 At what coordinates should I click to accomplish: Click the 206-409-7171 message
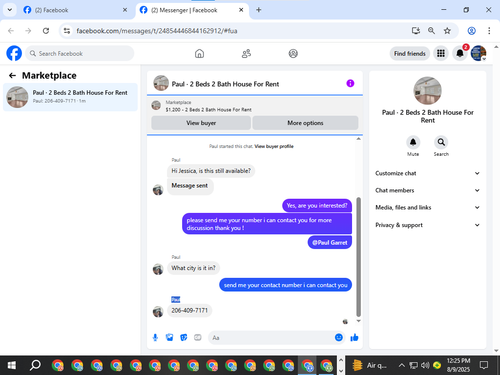click(x=189, y=310)
